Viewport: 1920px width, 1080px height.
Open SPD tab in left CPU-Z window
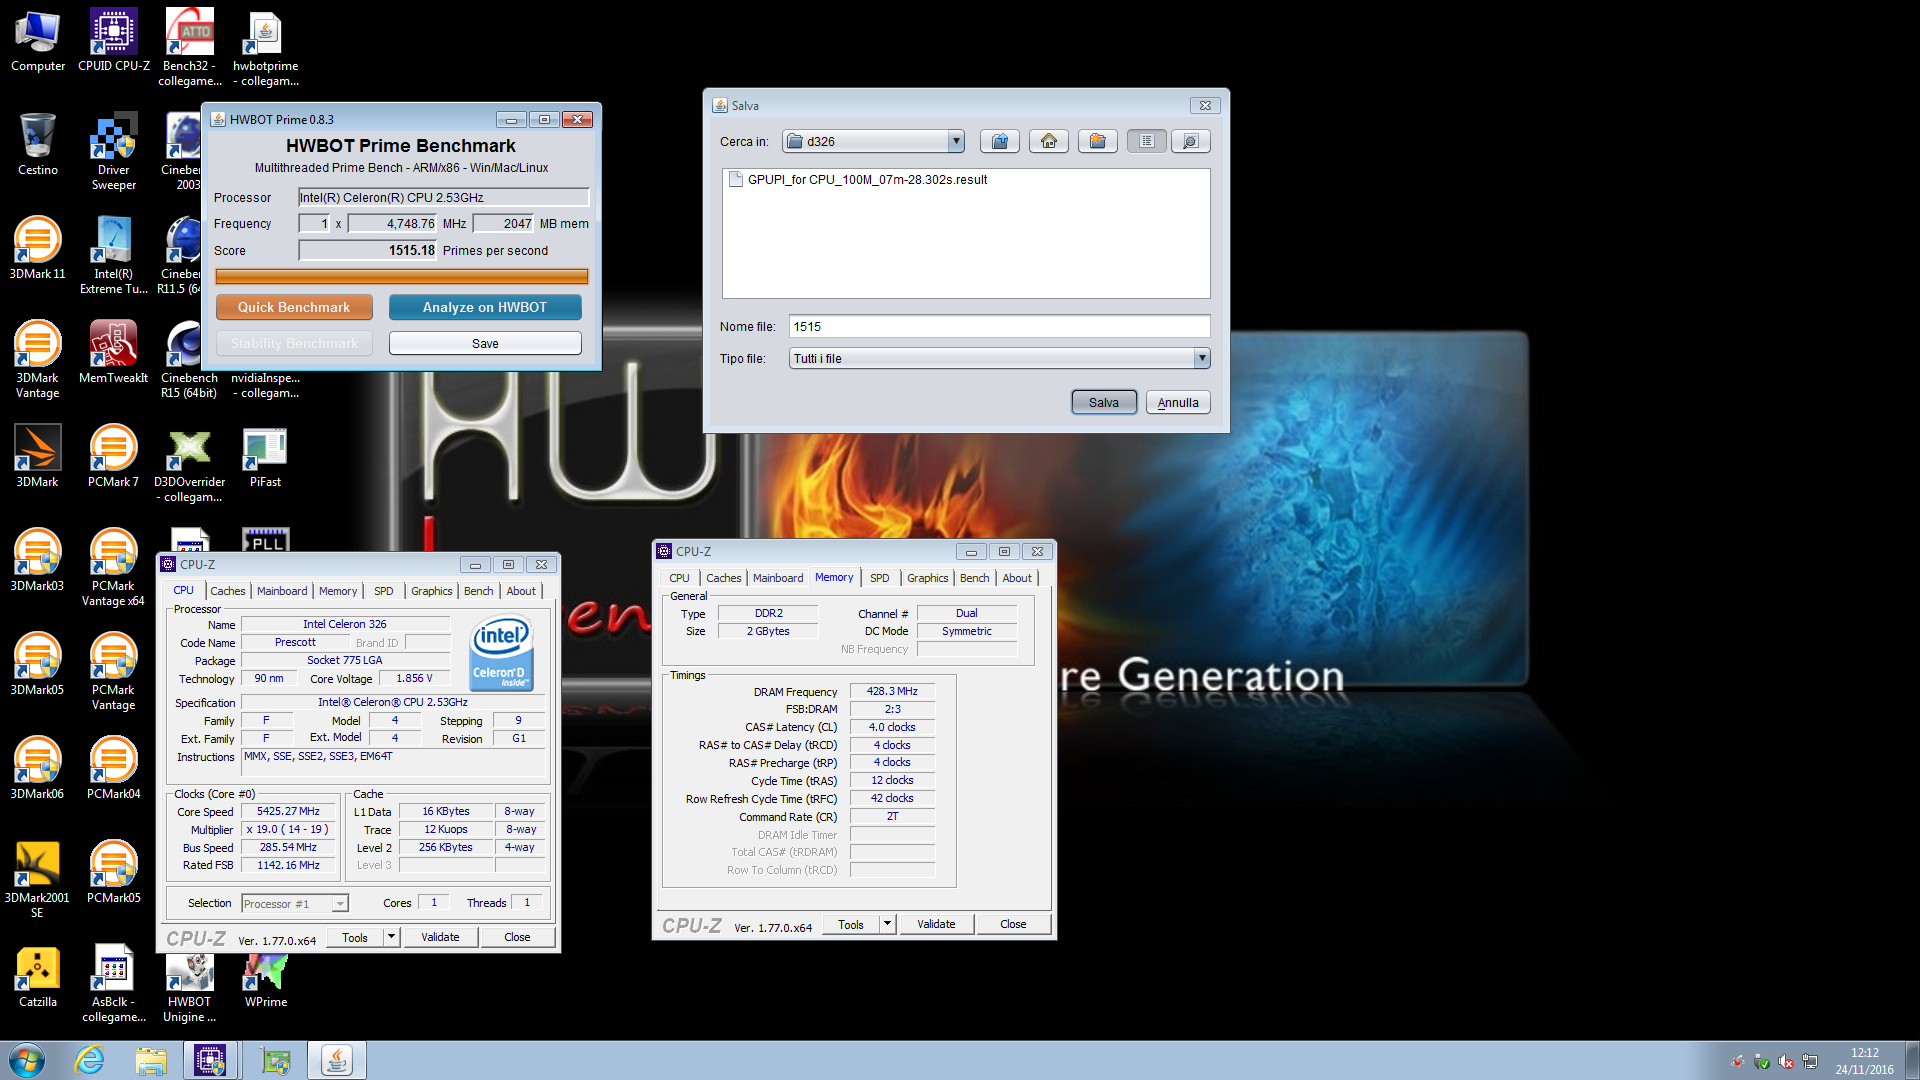(x=384, y=591)
